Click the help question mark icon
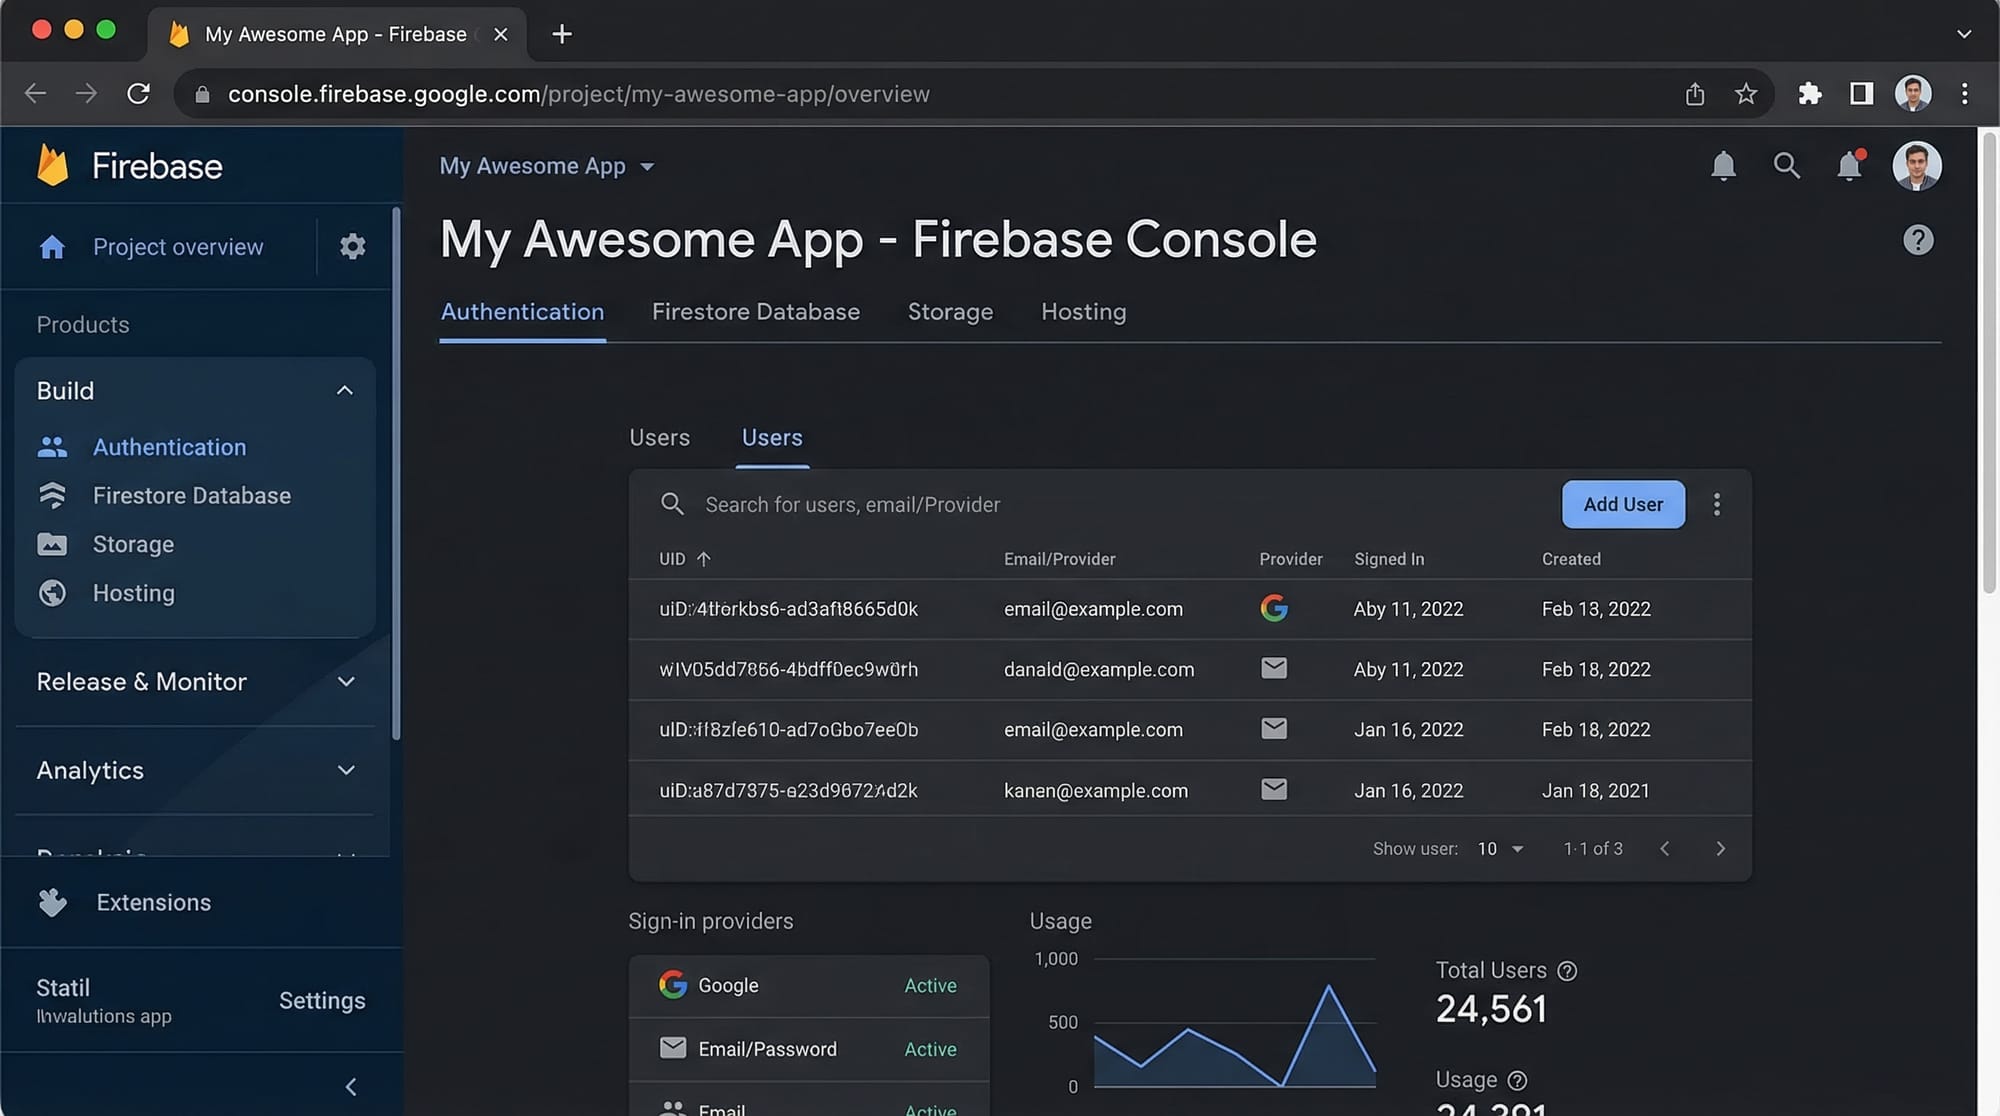The height and width of the screenshot is (1116, 2000). (x=1917, y=240)
